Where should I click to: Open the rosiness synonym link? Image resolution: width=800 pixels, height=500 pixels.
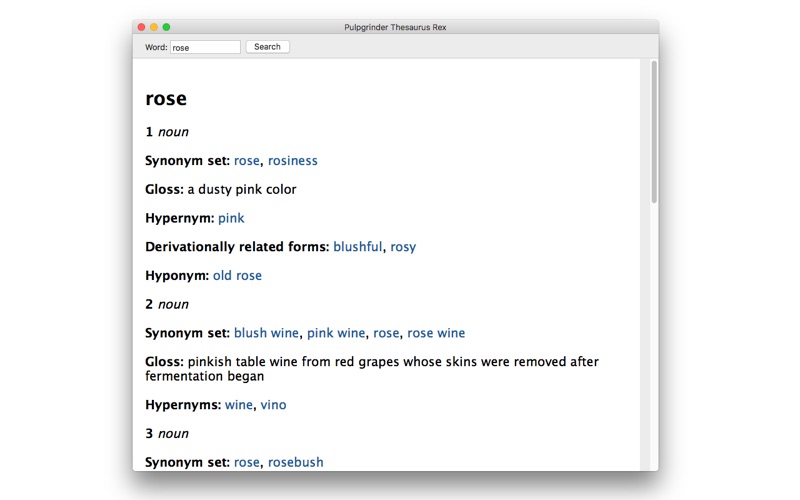[292, 161]
